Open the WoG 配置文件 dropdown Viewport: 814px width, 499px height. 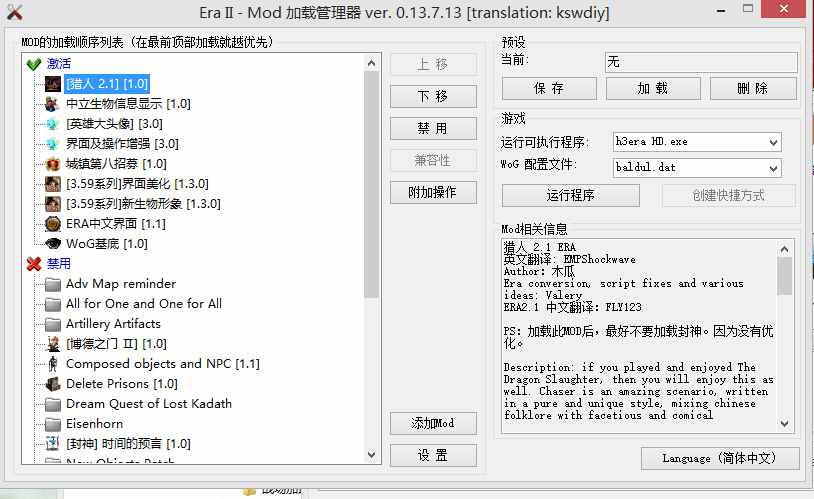click(x=773, y=168)
